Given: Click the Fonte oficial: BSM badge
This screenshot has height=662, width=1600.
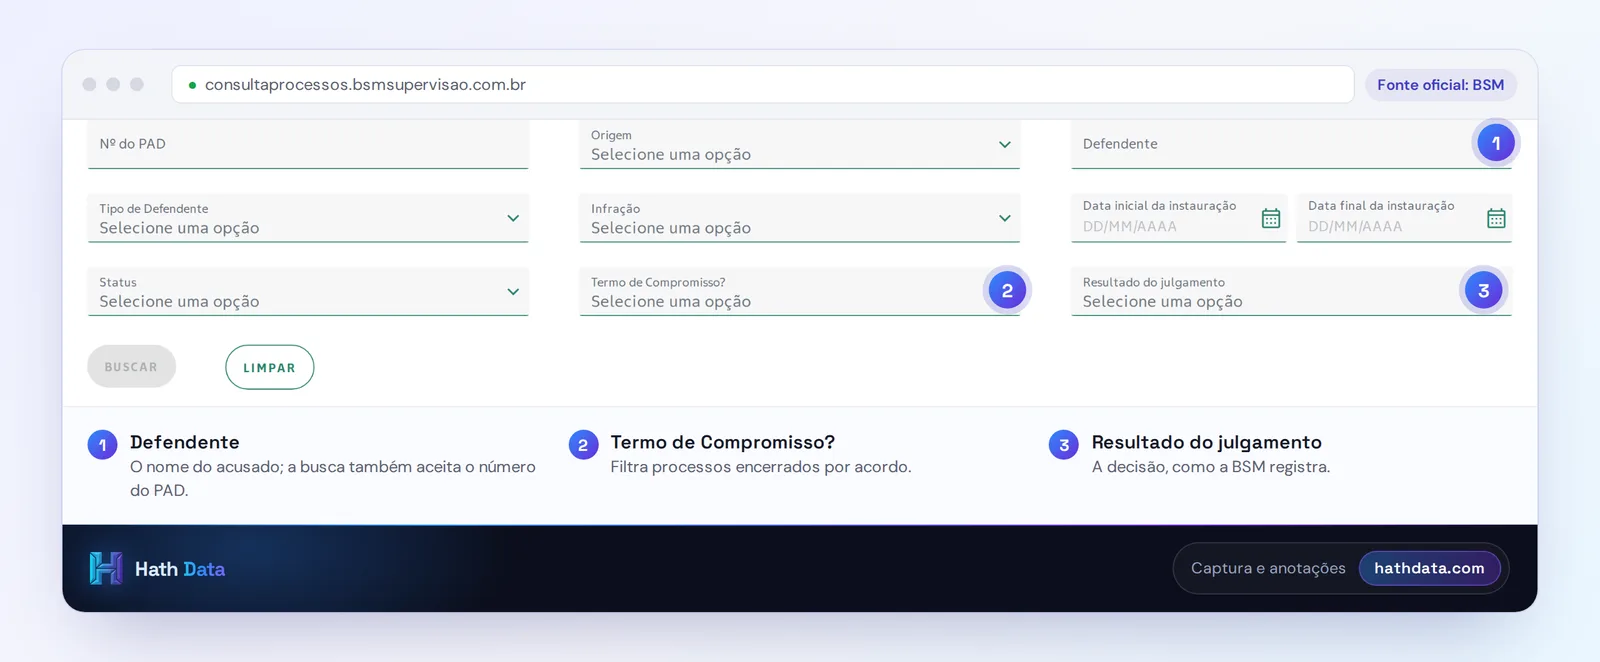Looking at the screenshot, I should (x=1440, y=85).
